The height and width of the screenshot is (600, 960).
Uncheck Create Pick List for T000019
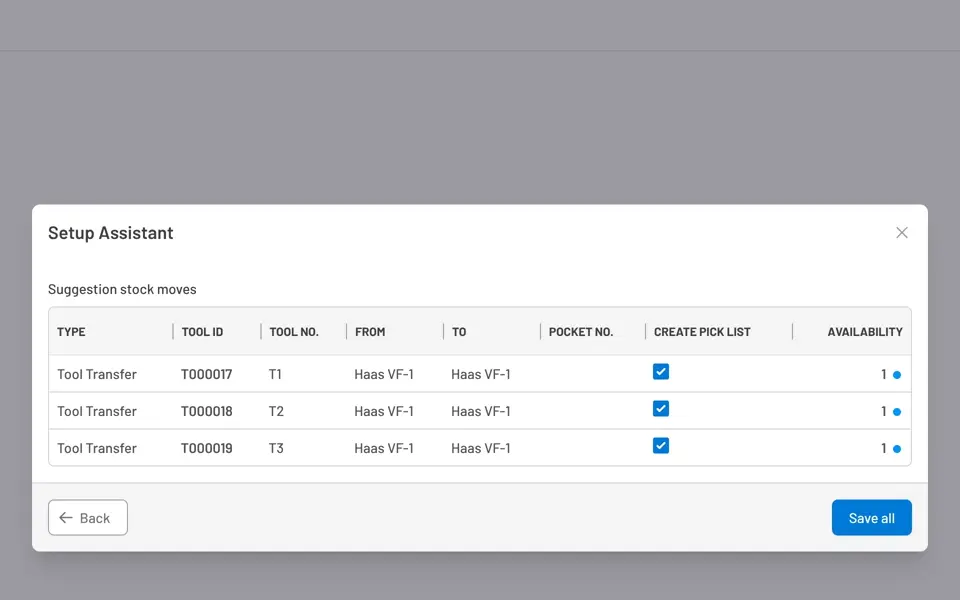[x=661, y=446]
